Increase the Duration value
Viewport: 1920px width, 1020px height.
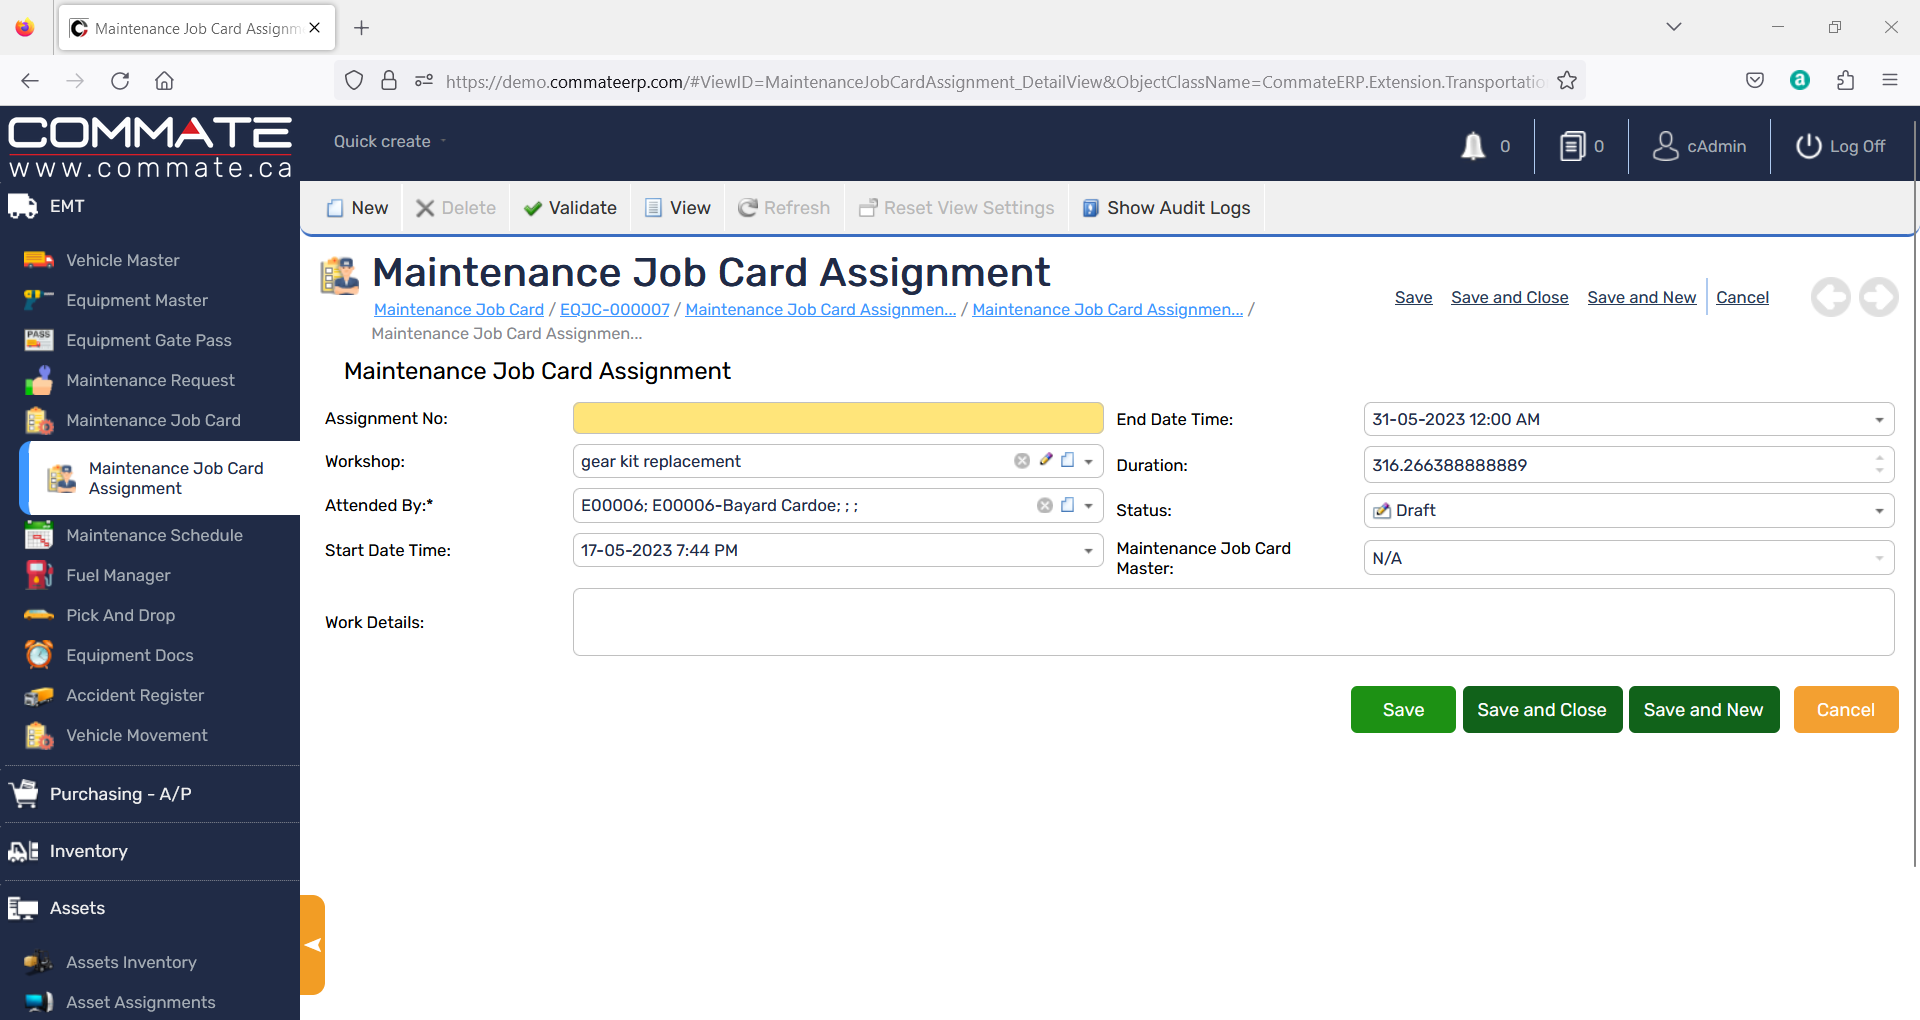point(1880,458)
